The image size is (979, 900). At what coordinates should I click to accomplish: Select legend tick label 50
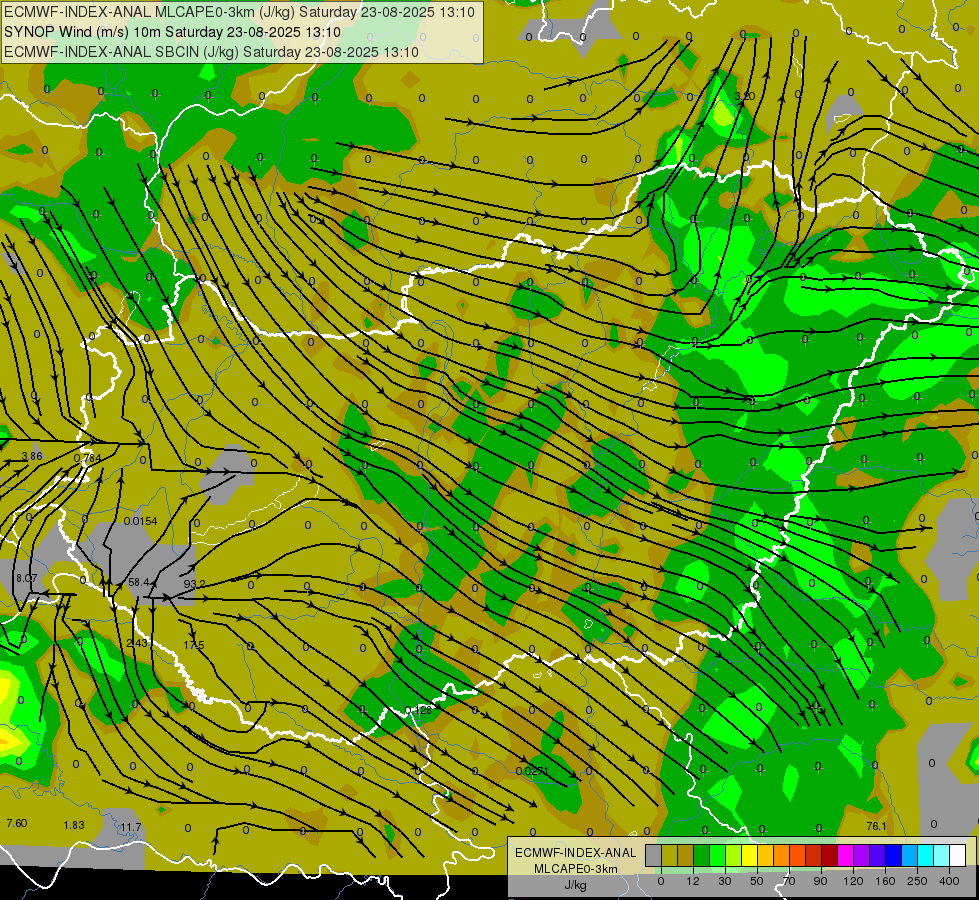[x=757, y=881]
